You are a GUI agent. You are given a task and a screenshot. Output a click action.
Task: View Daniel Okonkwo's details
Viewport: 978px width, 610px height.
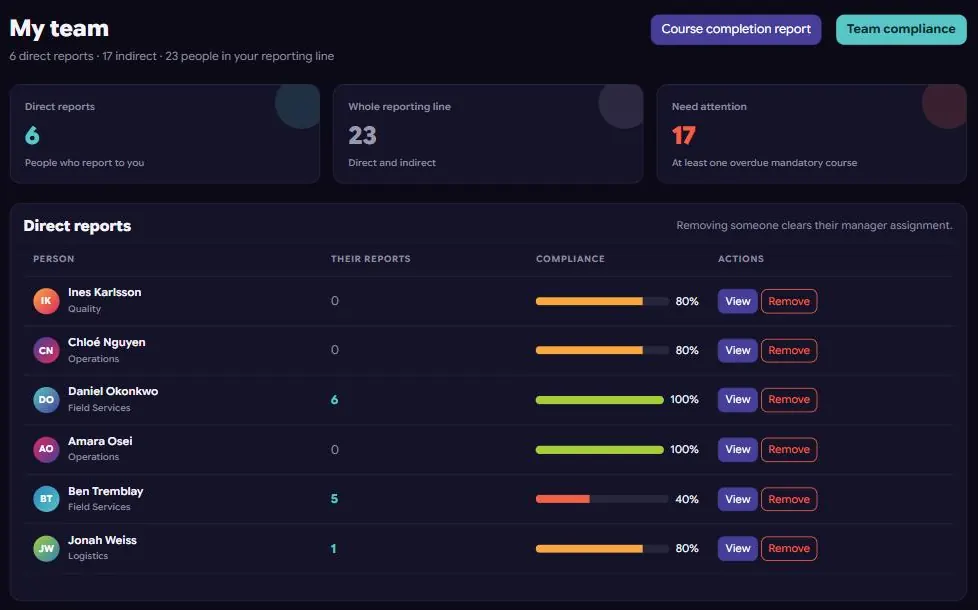point(737,400)
